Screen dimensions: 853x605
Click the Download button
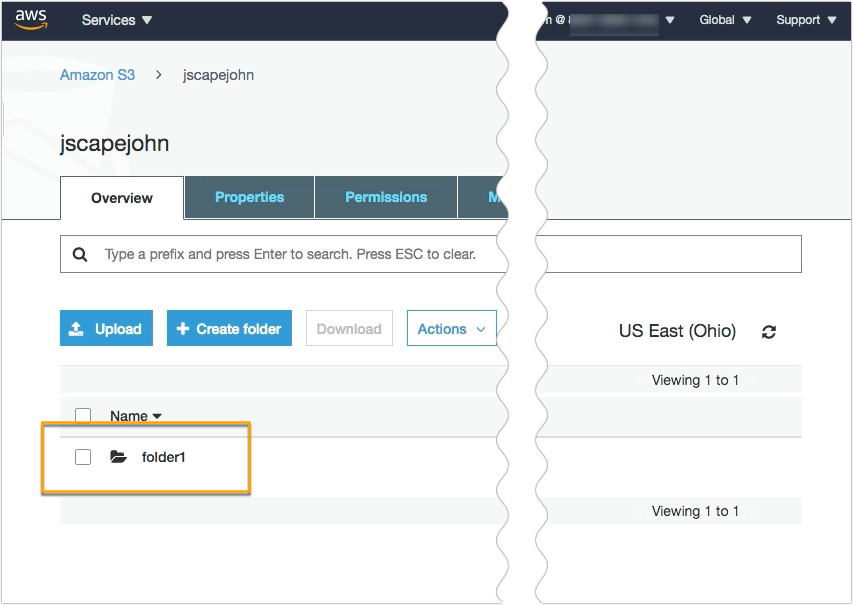[349, 329]
